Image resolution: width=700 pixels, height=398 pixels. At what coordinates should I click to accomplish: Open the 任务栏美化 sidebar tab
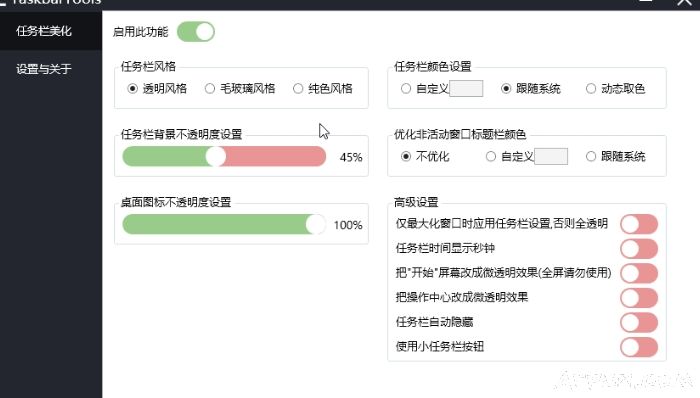[x=51, y=31]
